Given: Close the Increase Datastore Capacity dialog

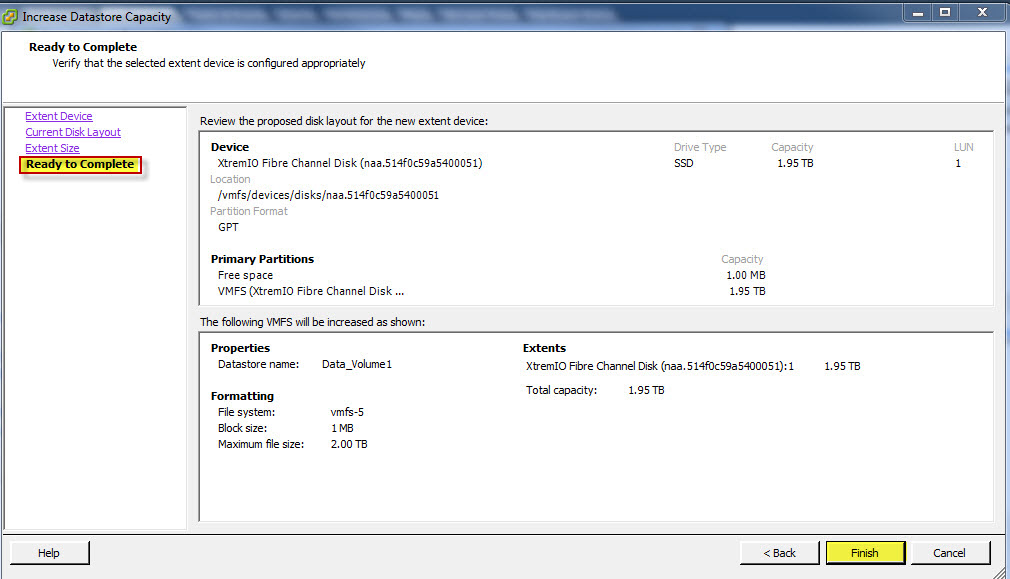Looking at the screenshot, I should (x=979, y=13).
